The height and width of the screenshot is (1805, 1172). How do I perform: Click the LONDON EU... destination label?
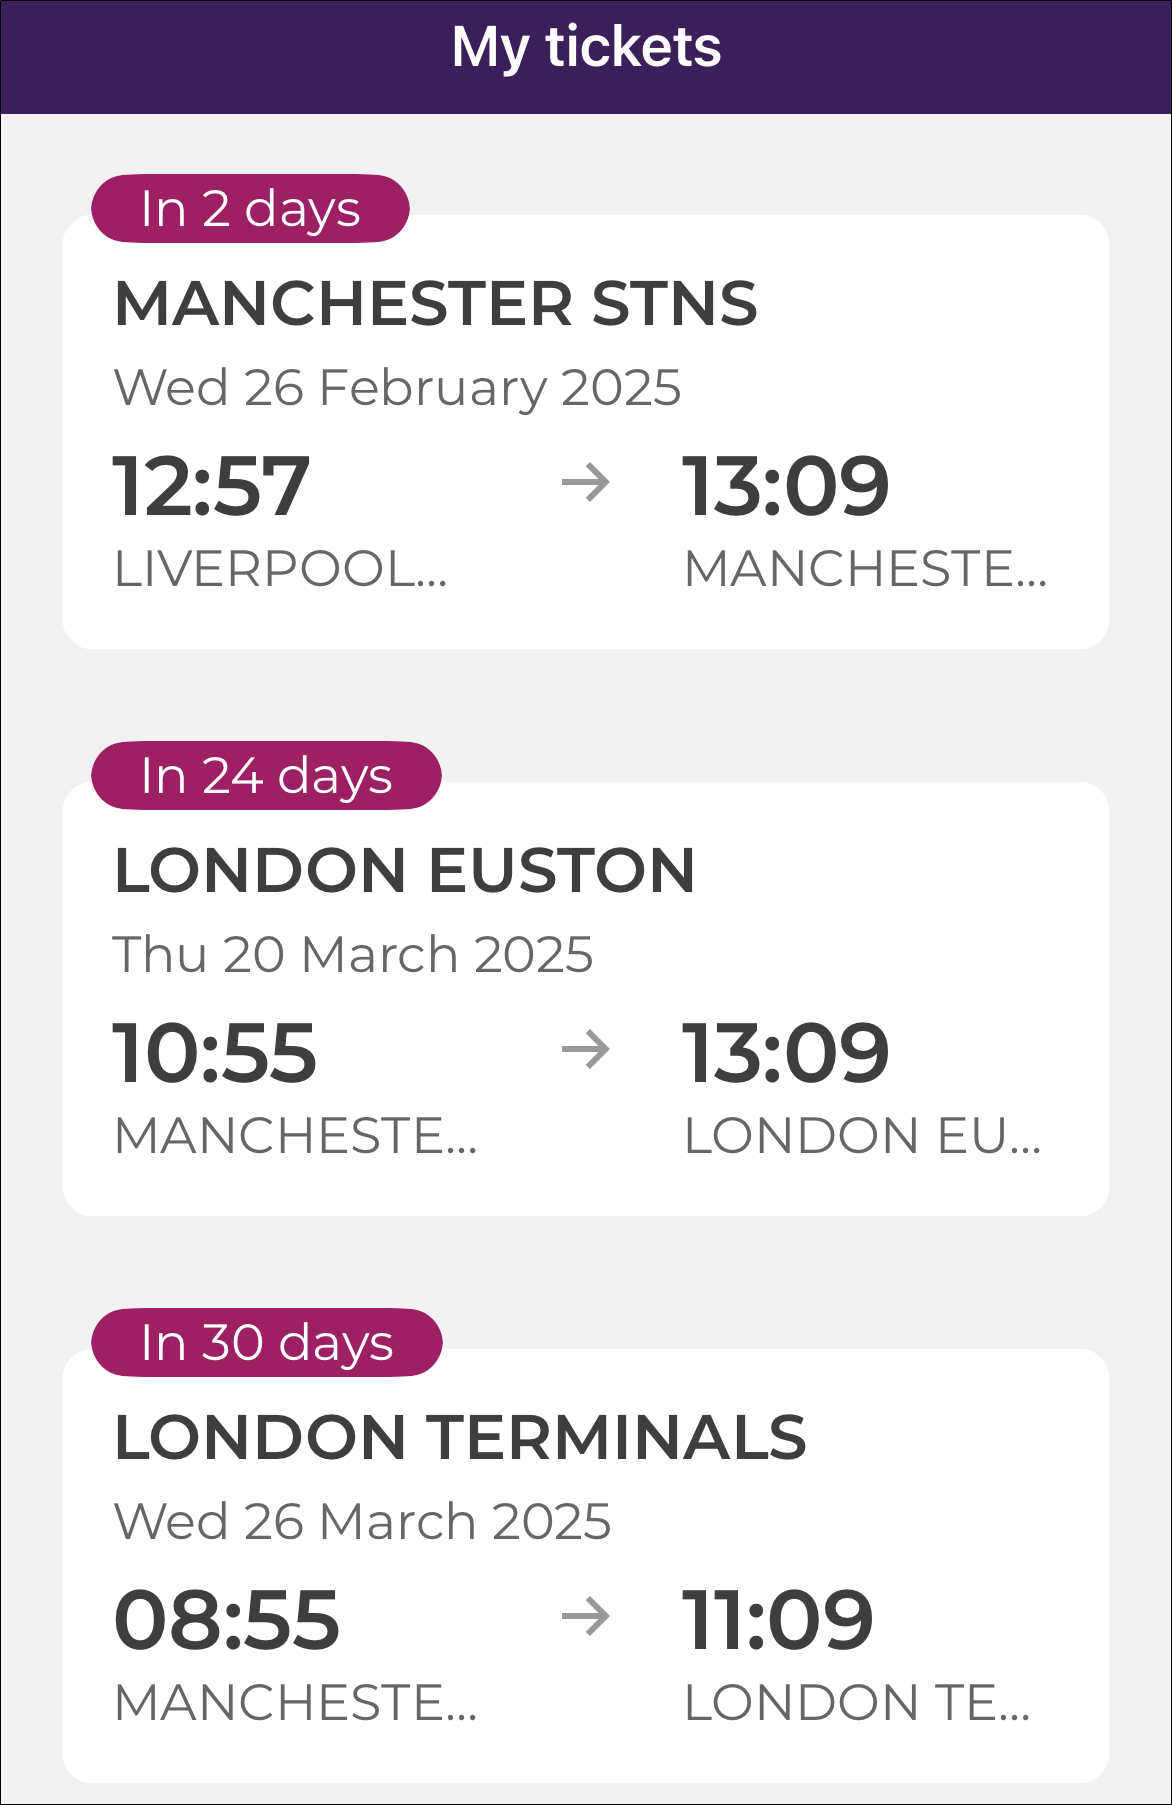point(863,1136)
